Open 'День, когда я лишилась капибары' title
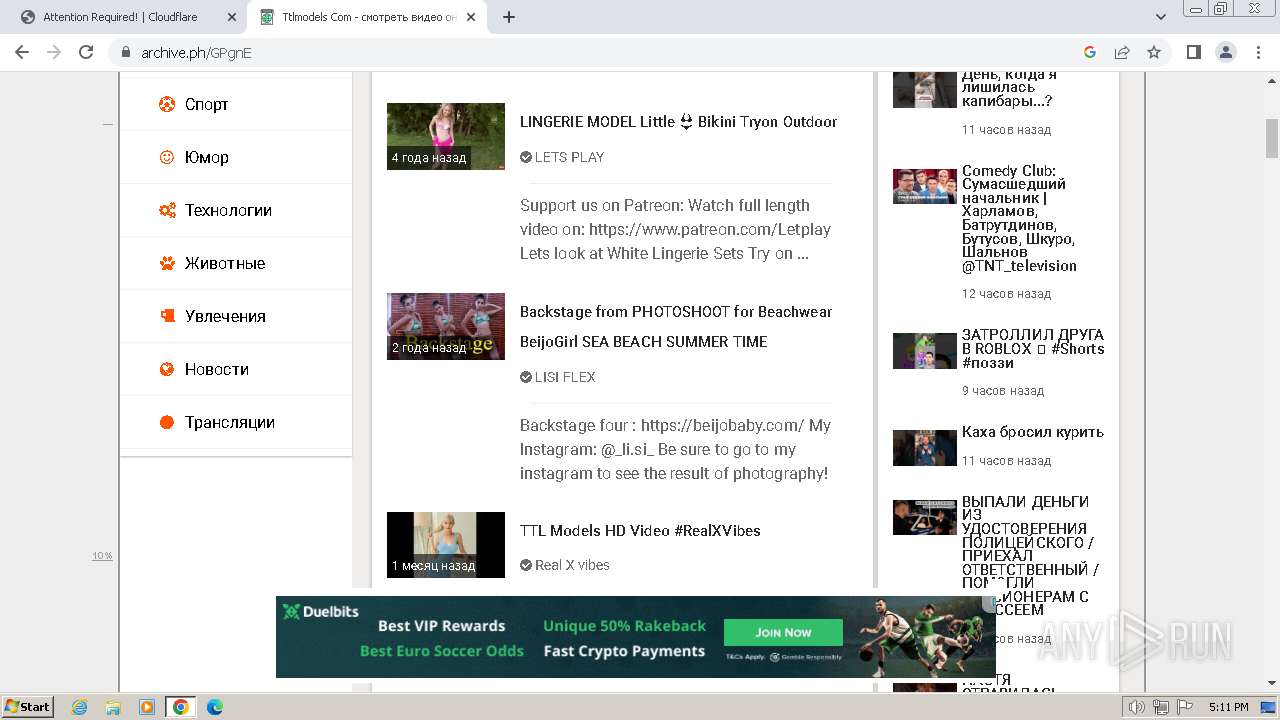This screenshot has width=1280, height=720. click(x=1007, y=88)
